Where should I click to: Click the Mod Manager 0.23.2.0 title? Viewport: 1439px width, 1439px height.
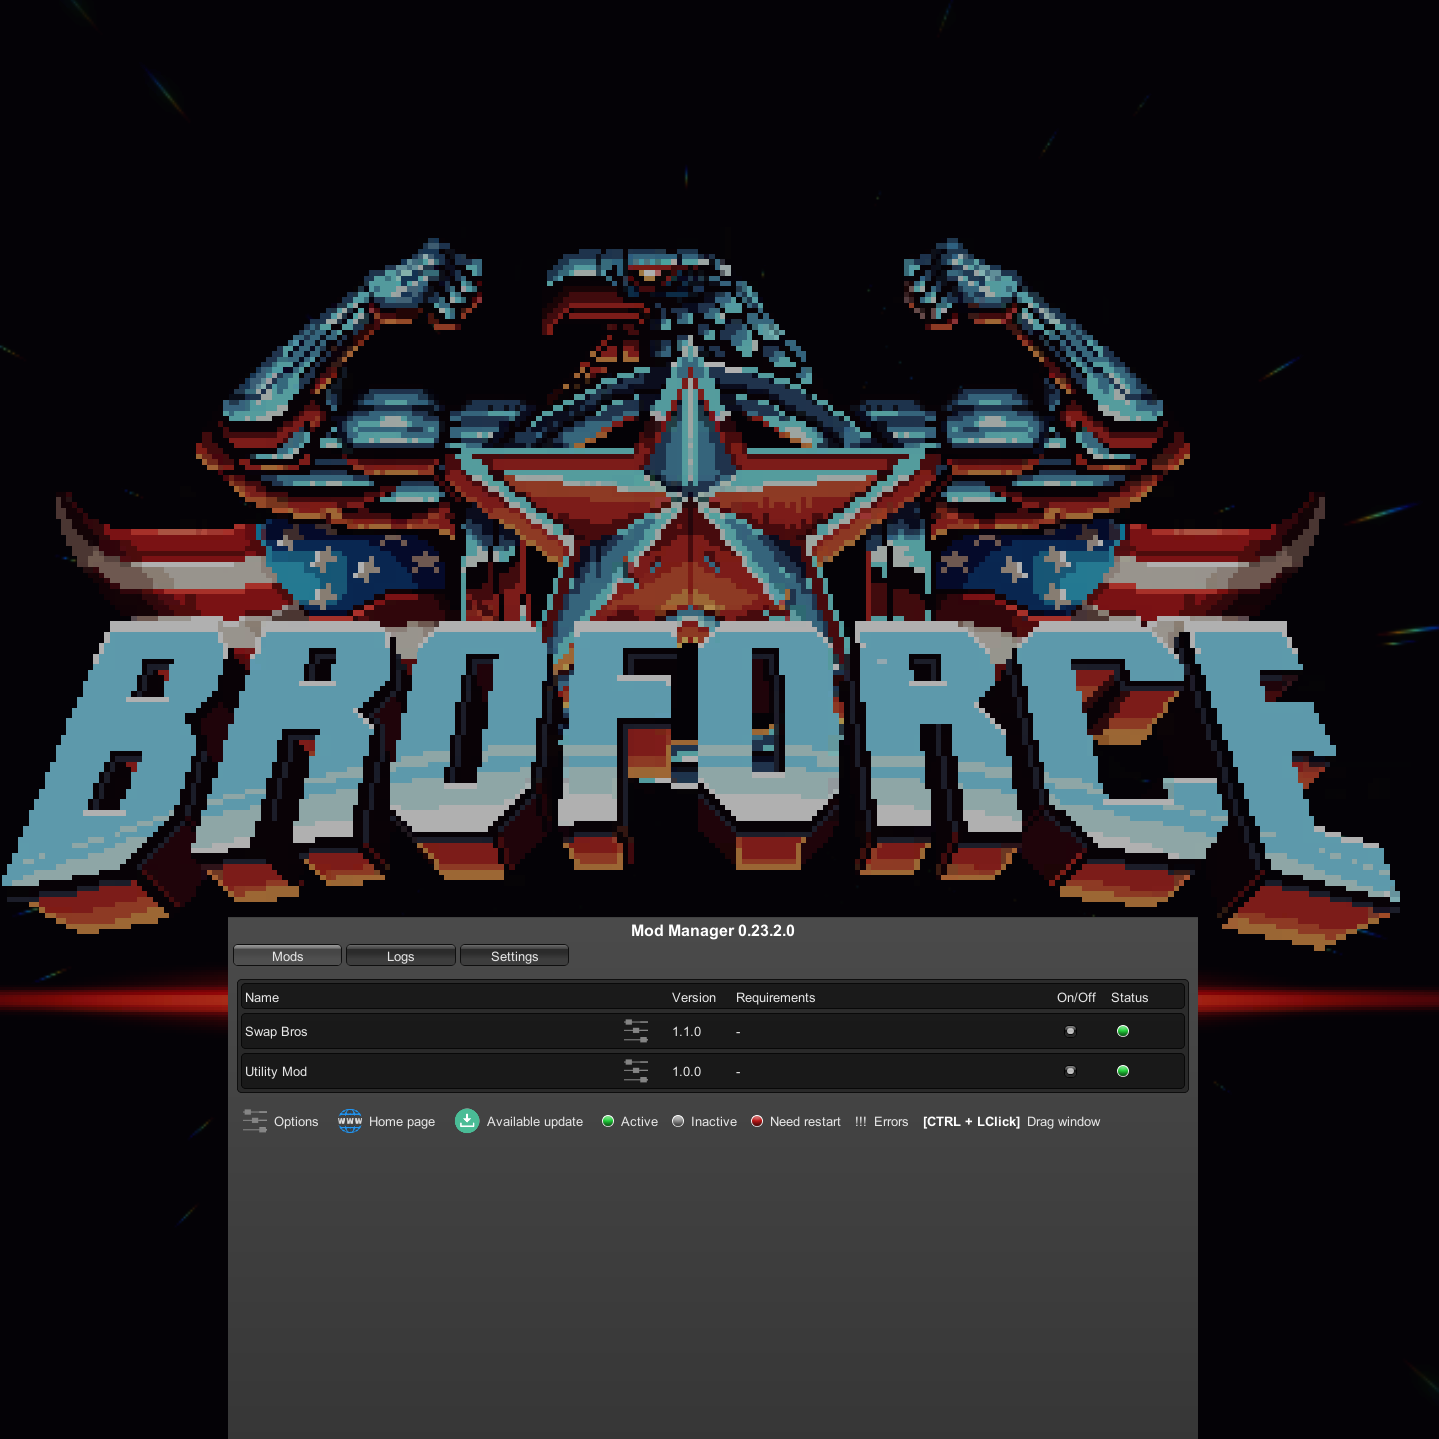click(713, 931)
